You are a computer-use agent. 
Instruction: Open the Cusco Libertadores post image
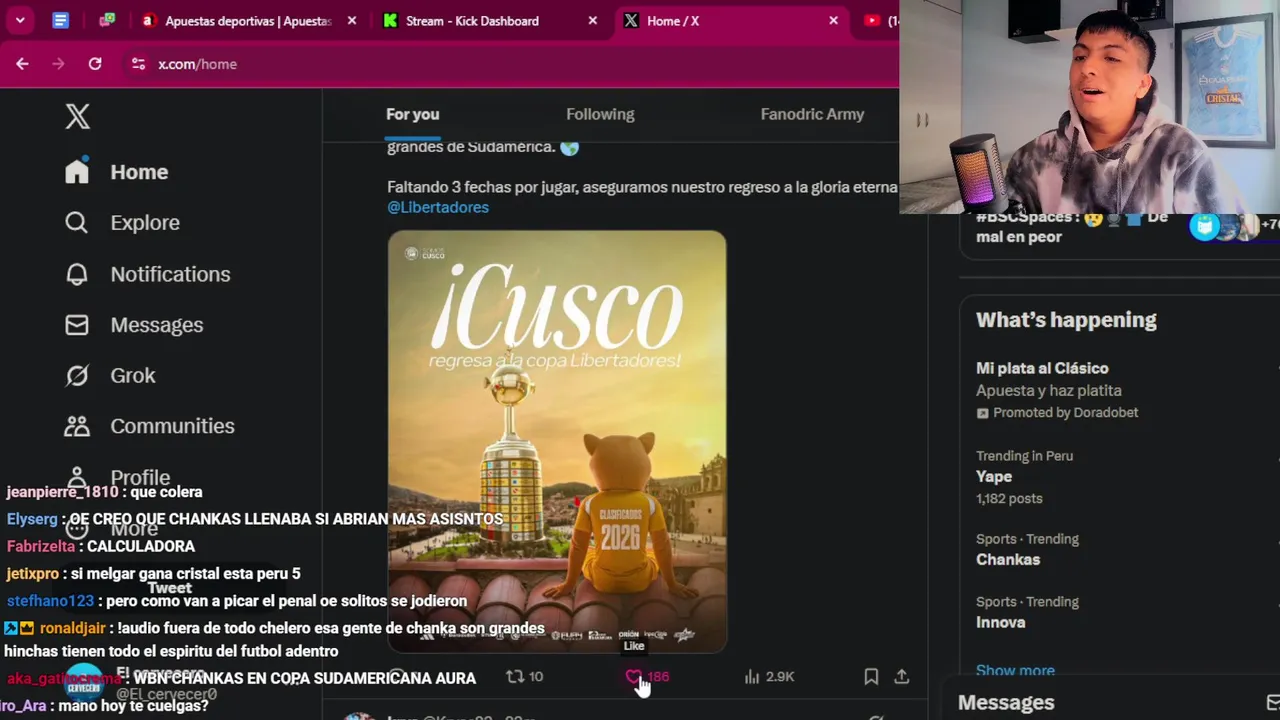pos(557,441)
